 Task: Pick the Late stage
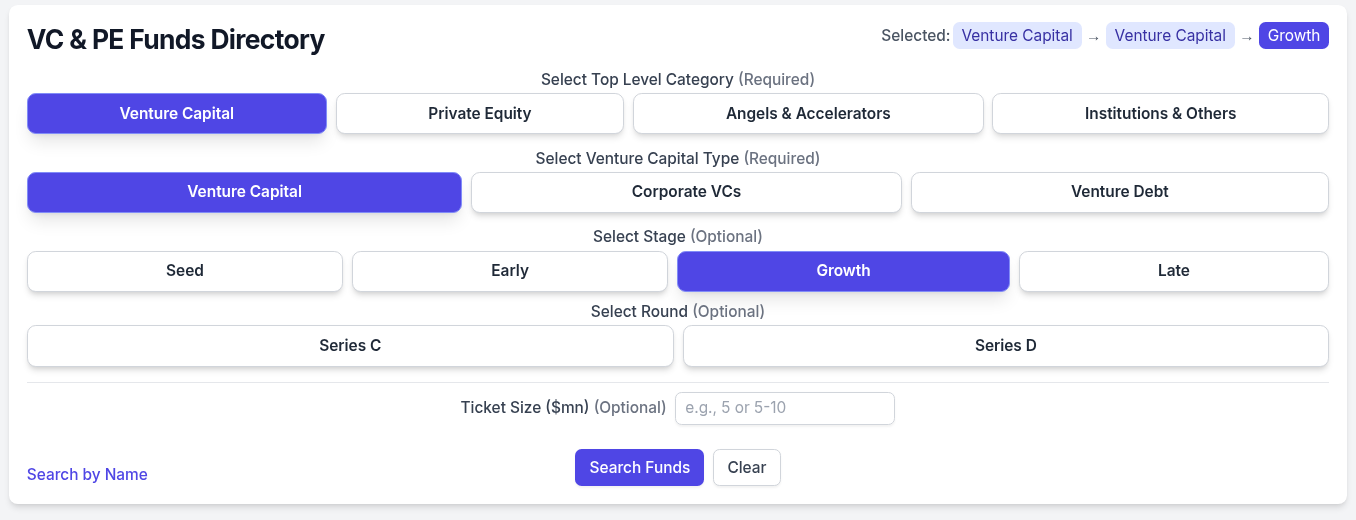pos(1173,271)
